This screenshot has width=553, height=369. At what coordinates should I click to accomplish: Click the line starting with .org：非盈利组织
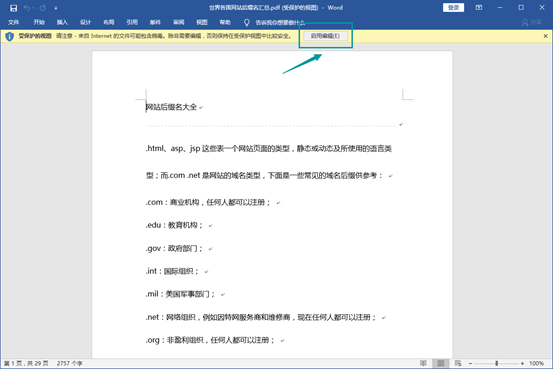pos(210,340)
